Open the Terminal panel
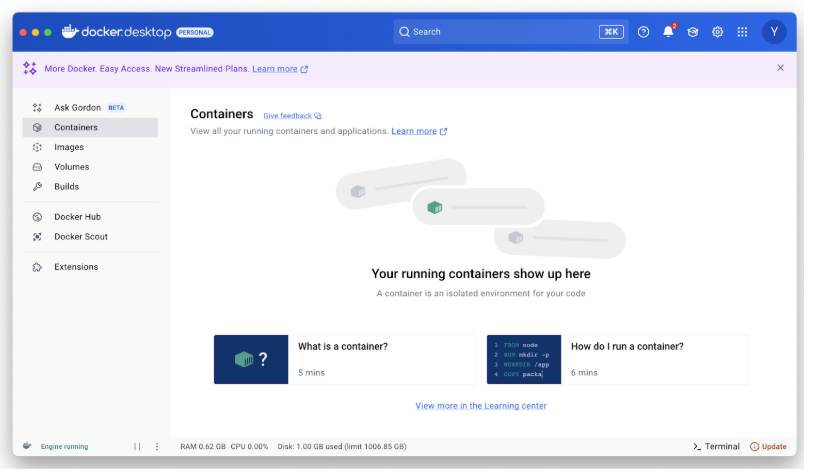The image size is (814, 476). coord(716,447)
